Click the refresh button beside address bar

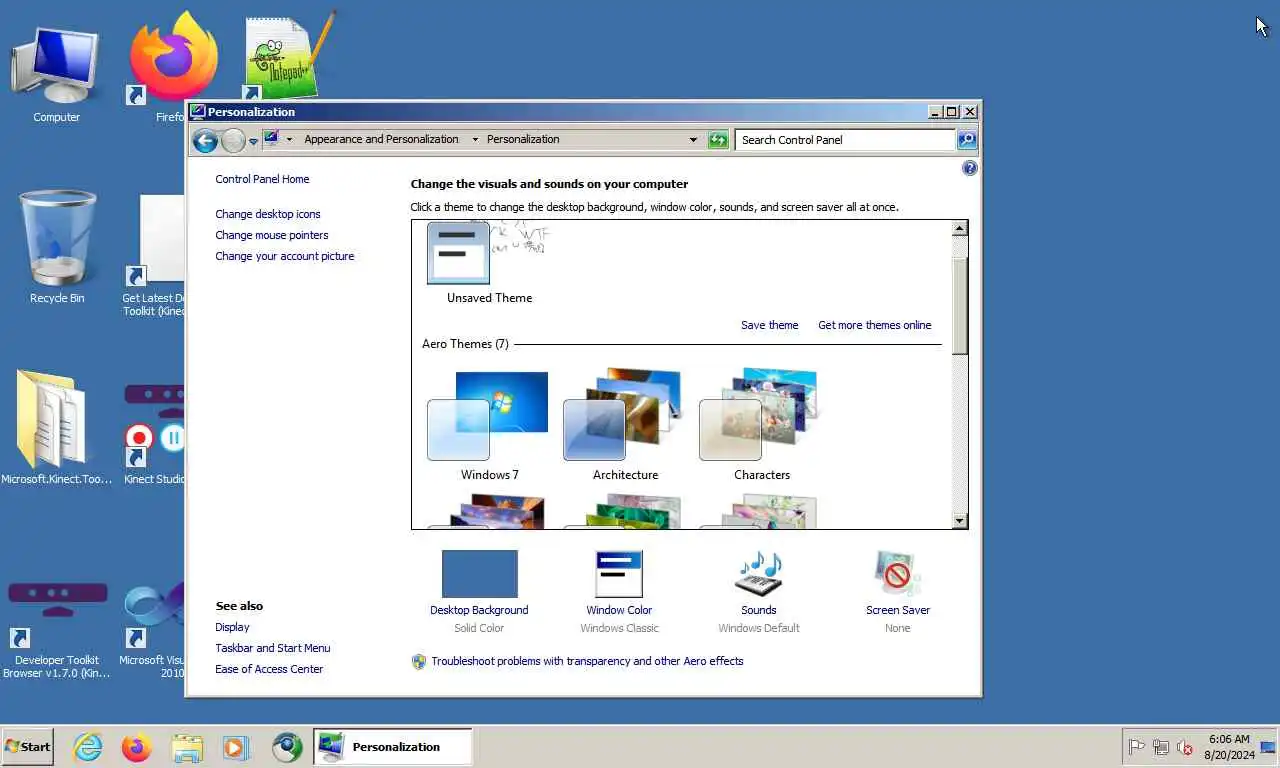718,140
